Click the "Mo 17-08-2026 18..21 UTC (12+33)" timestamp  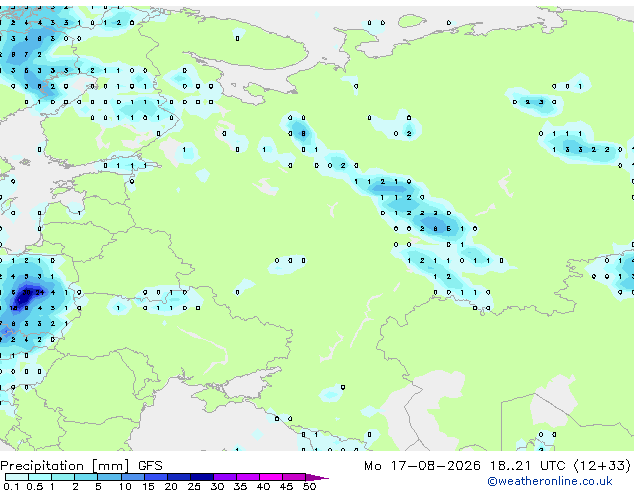pos(497,466)
